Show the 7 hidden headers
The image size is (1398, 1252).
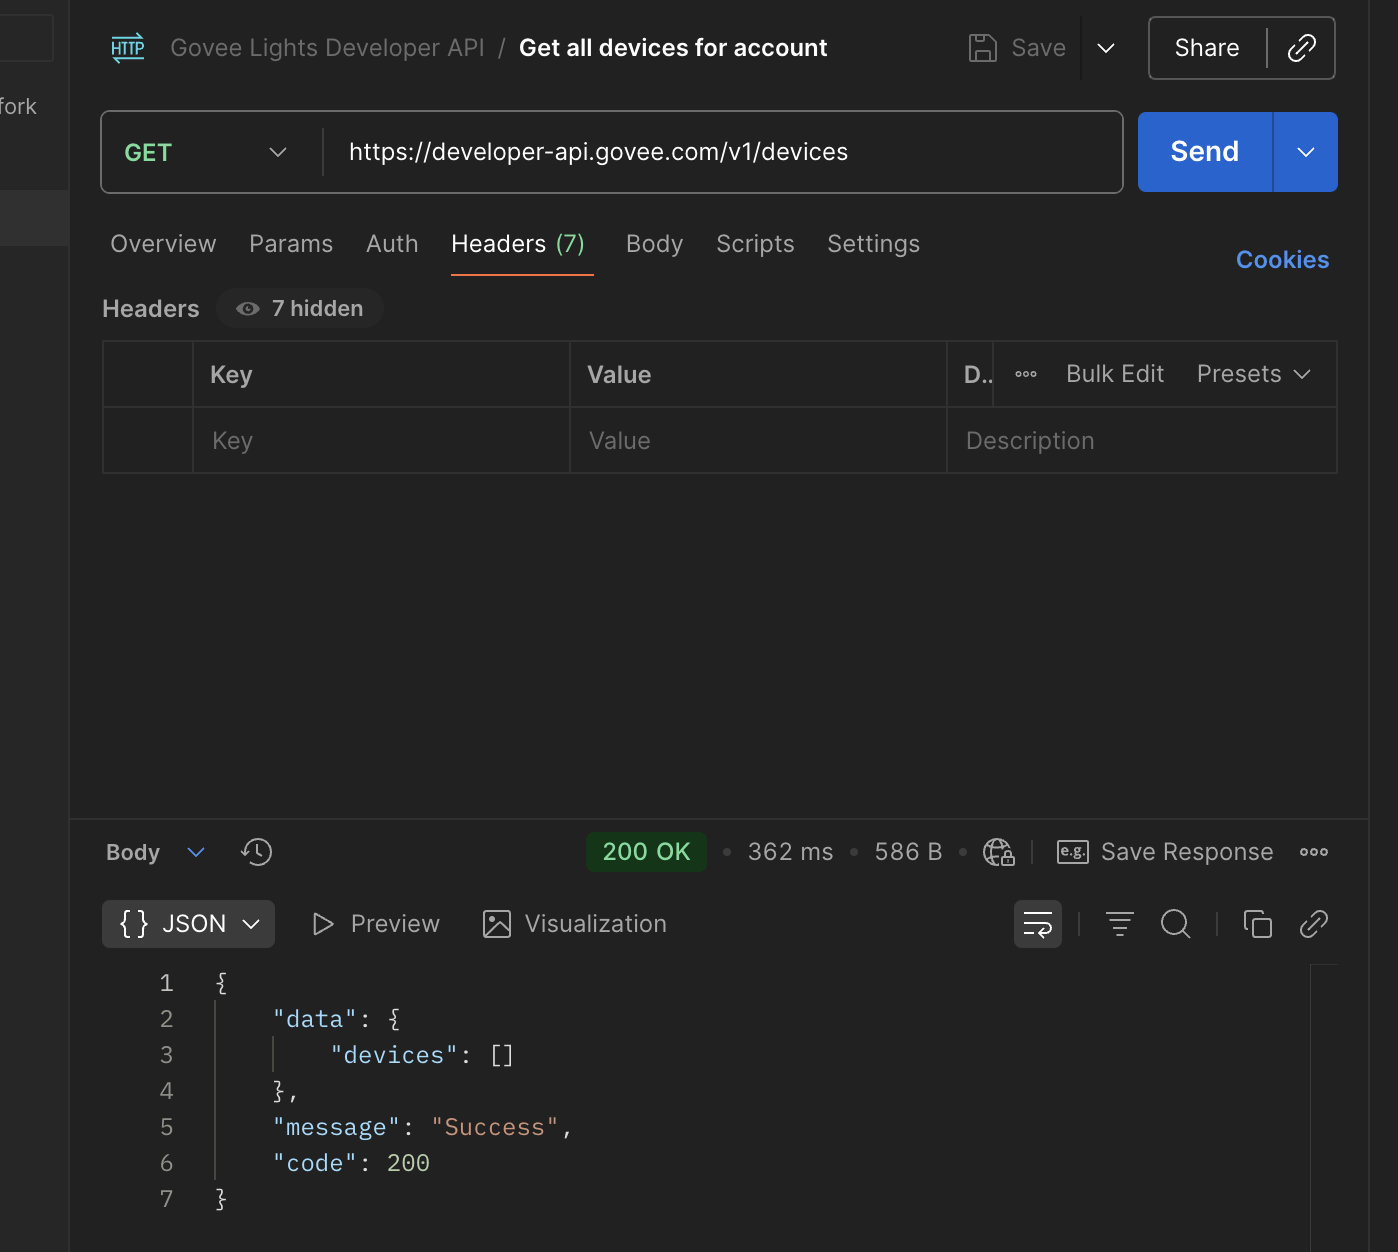[300, 309]
